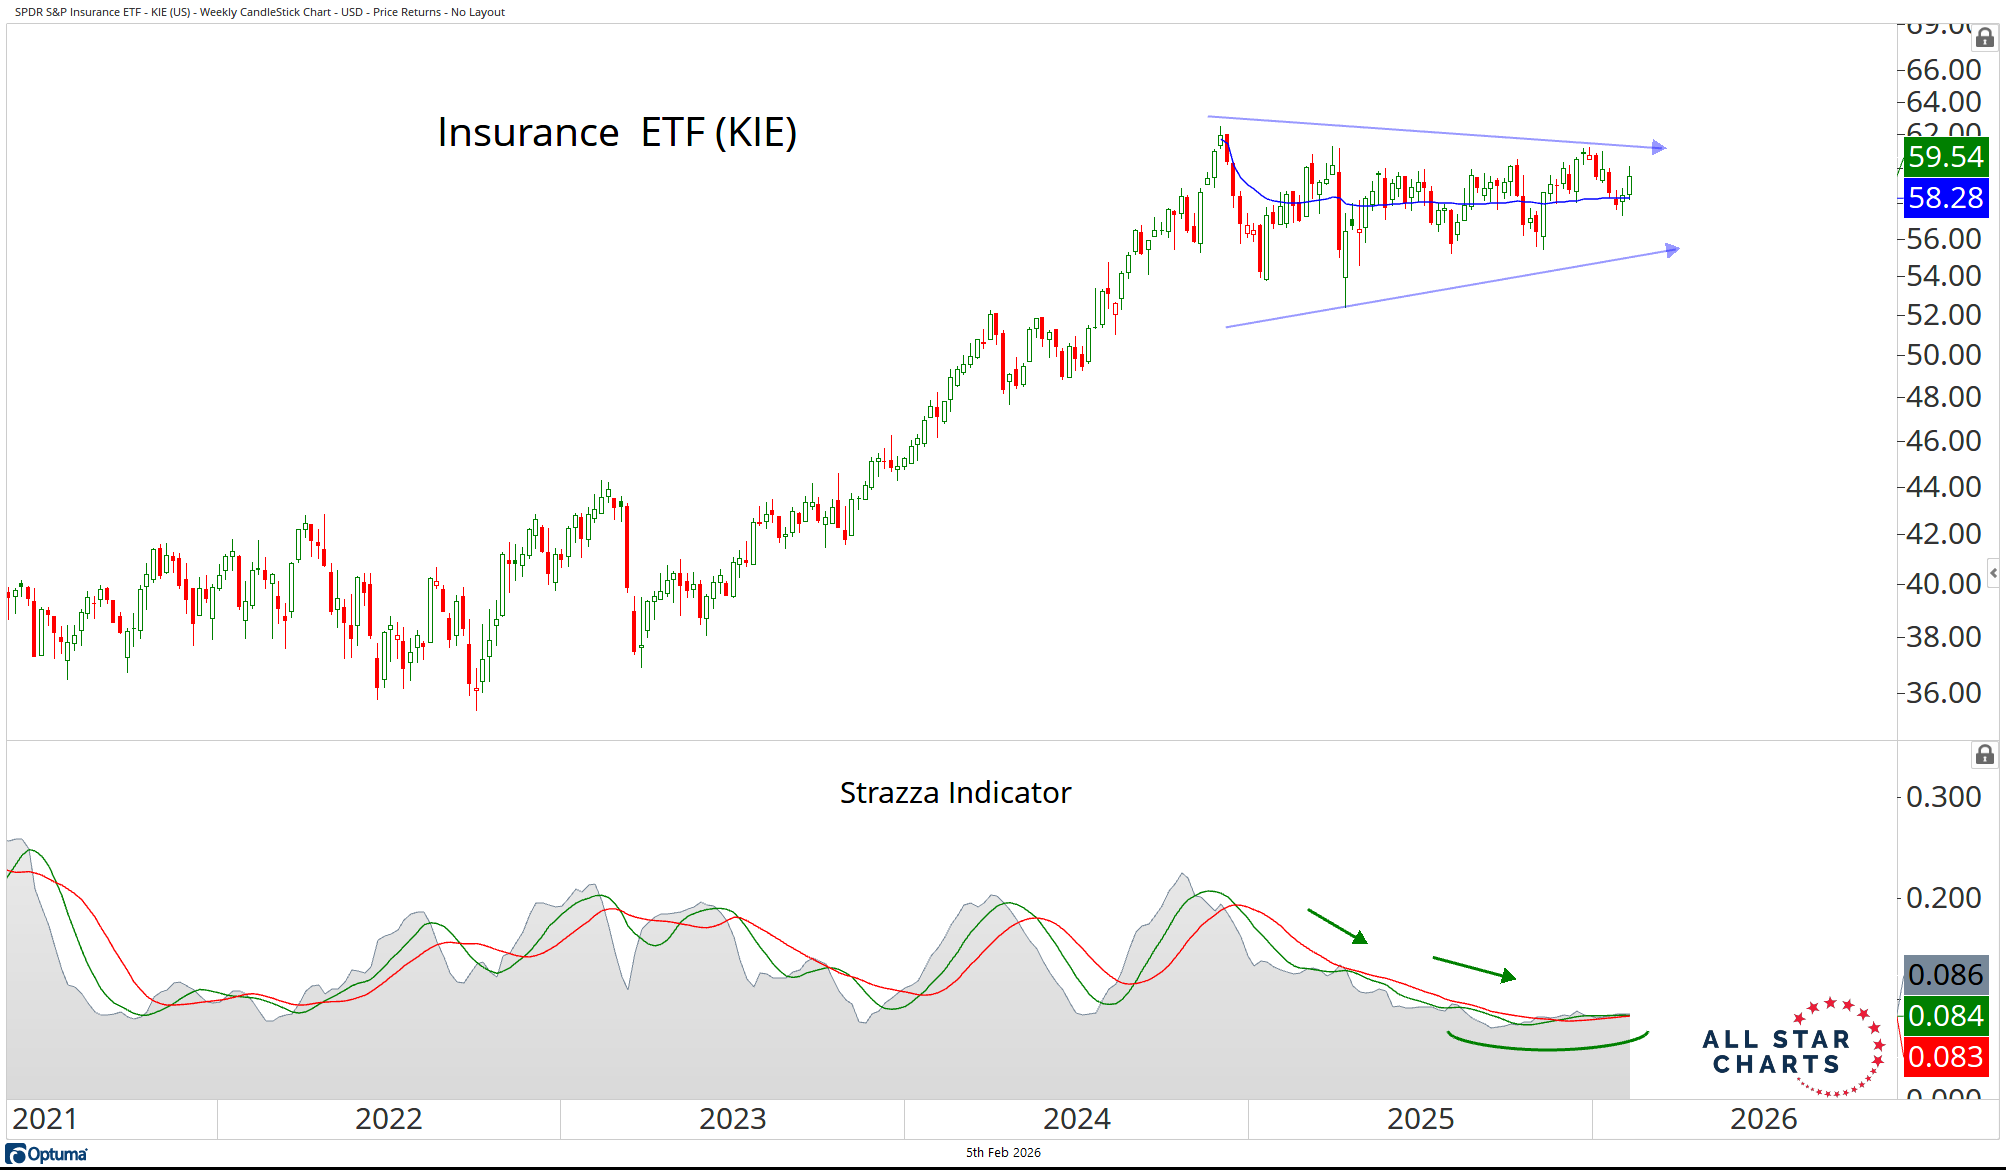This screenshot has height=1170, width=2006.
Task: Click the "5th Feb 2026" date label
Action: click(1003, 1153)
